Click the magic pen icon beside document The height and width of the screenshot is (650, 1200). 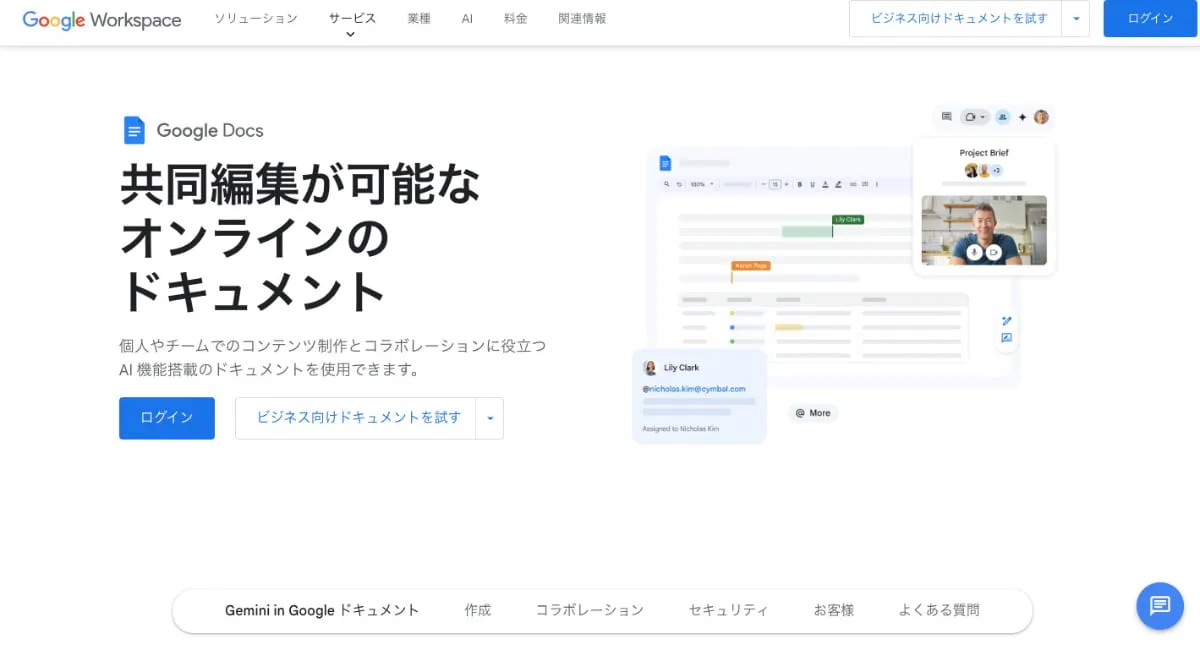pyautogui.click(x=1006, y=321)
